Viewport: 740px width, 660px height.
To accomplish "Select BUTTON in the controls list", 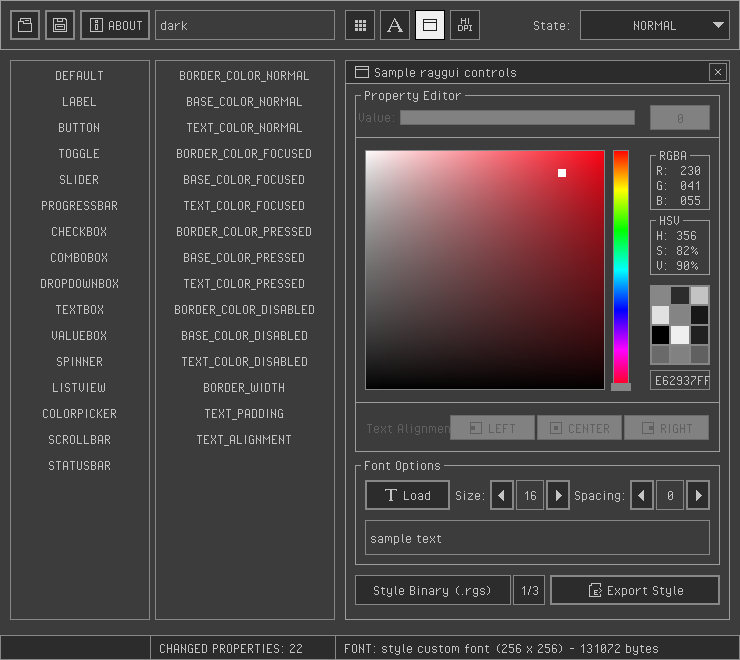I will (x=79, y=128).
